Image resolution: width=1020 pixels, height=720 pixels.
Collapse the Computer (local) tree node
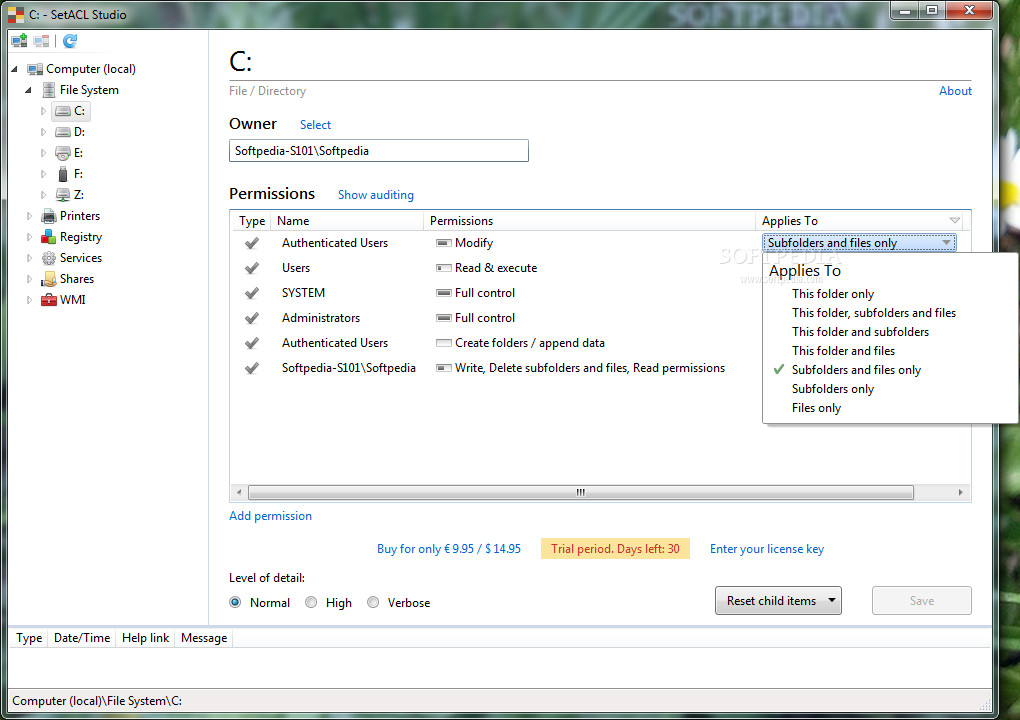(14, 69)
